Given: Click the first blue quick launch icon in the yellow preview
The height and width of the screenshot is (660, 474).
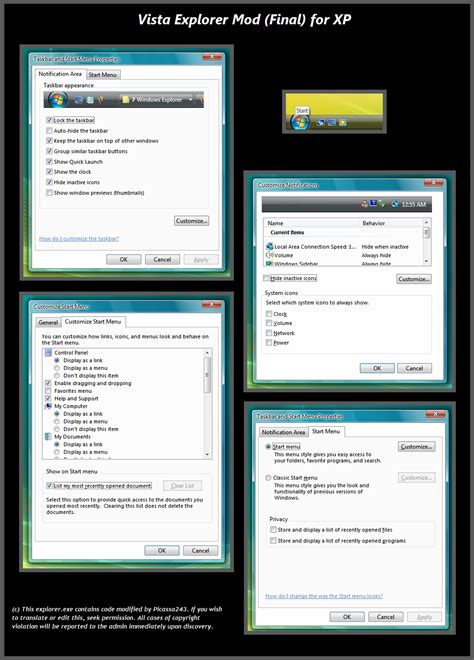Looking at the screenshot, I should [x=321, y=122].
